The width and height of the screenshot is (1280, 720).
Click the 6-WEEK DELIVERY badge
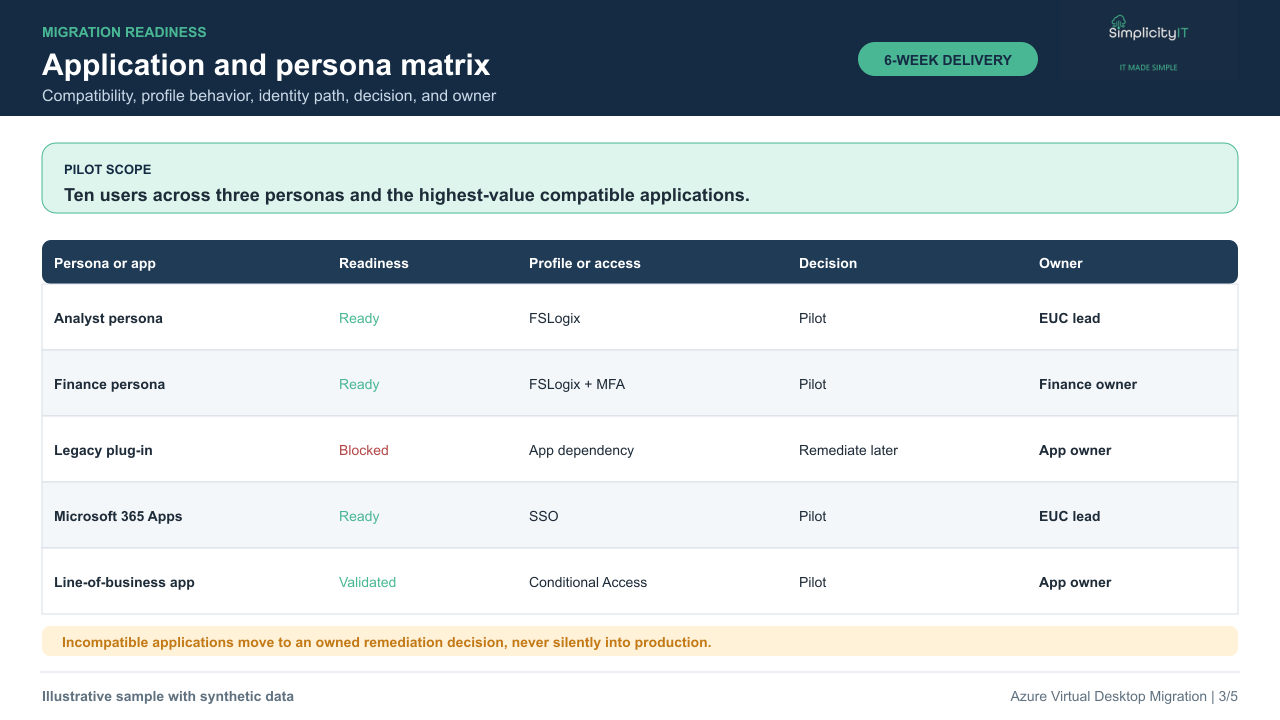coord(948,59)
